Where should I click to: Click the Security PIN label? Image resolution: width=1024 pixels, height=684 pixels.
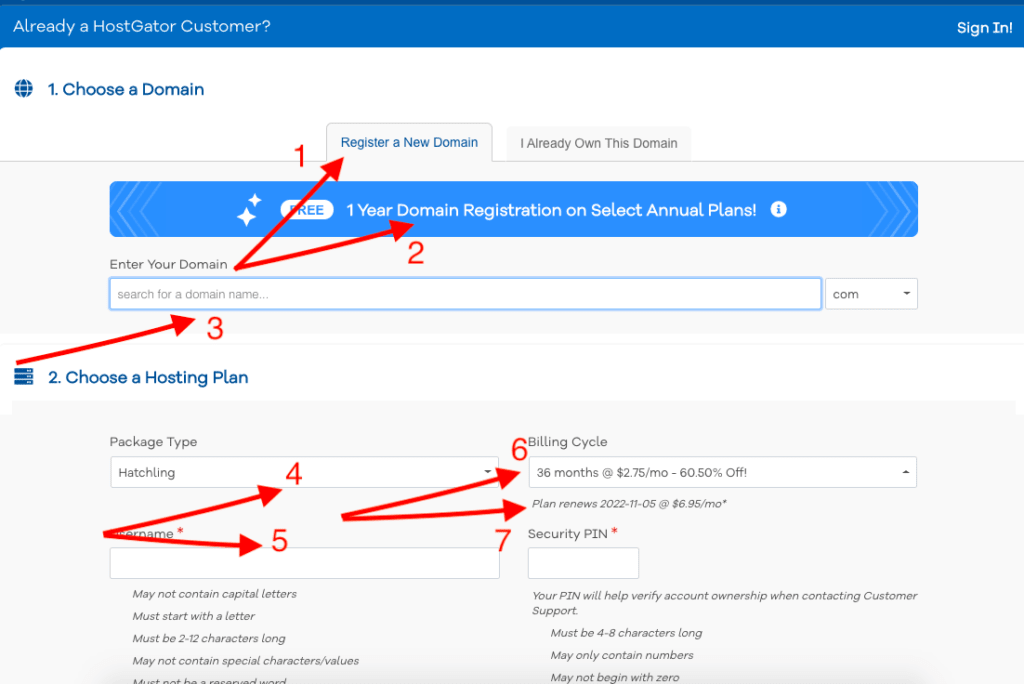click(x=568, y=534)
